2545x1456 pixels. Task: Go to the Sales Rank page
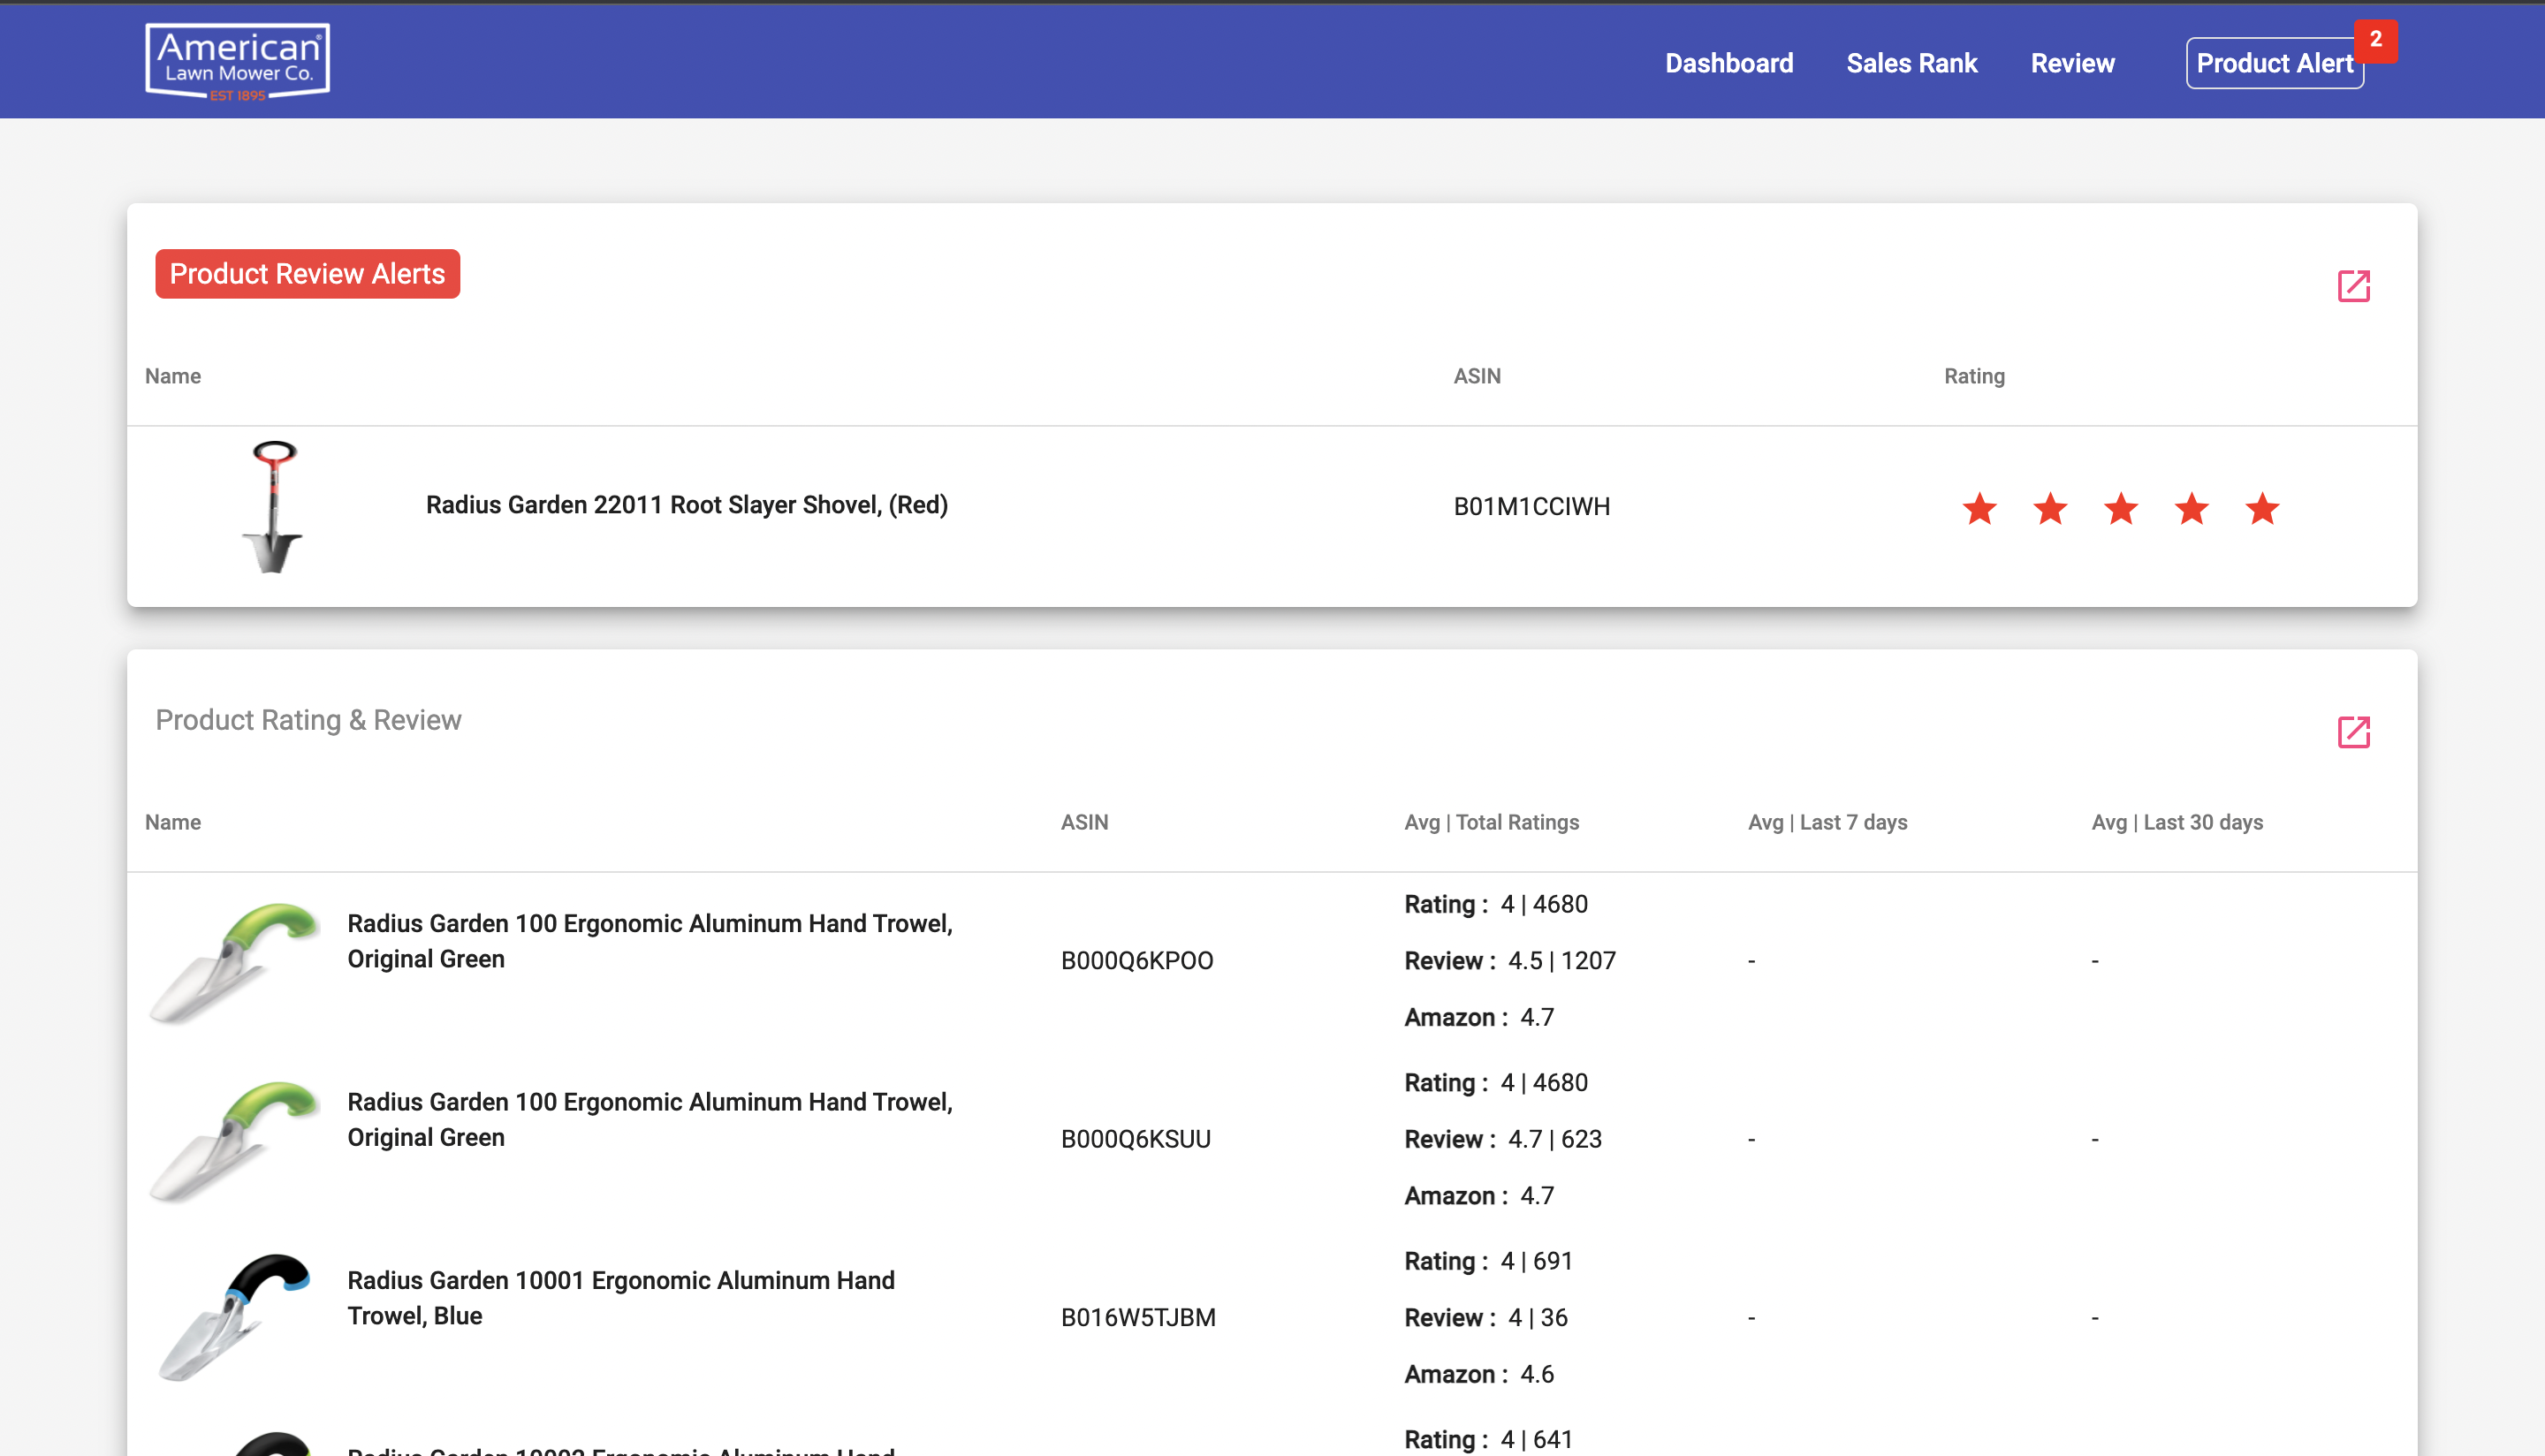(1912, 63)
